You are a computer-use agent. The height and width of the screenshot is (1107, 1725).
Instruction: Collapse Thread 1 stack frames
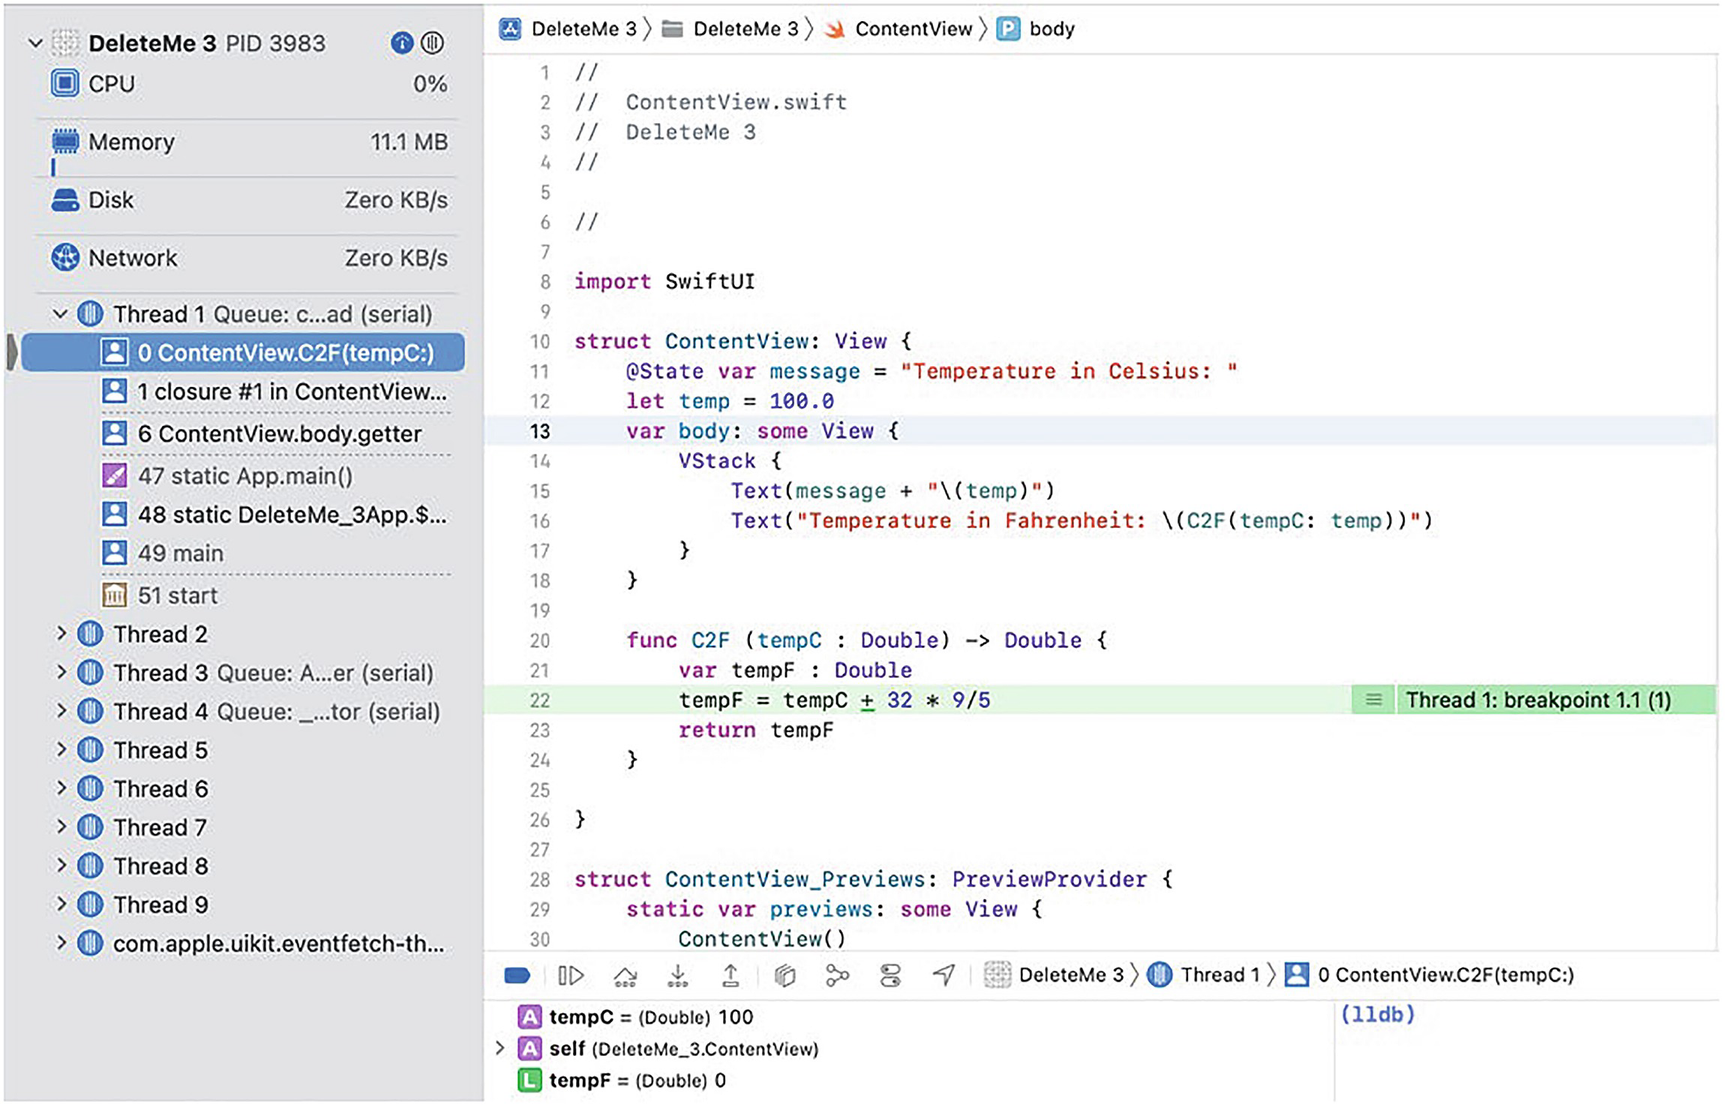click(x=60, y=314)
